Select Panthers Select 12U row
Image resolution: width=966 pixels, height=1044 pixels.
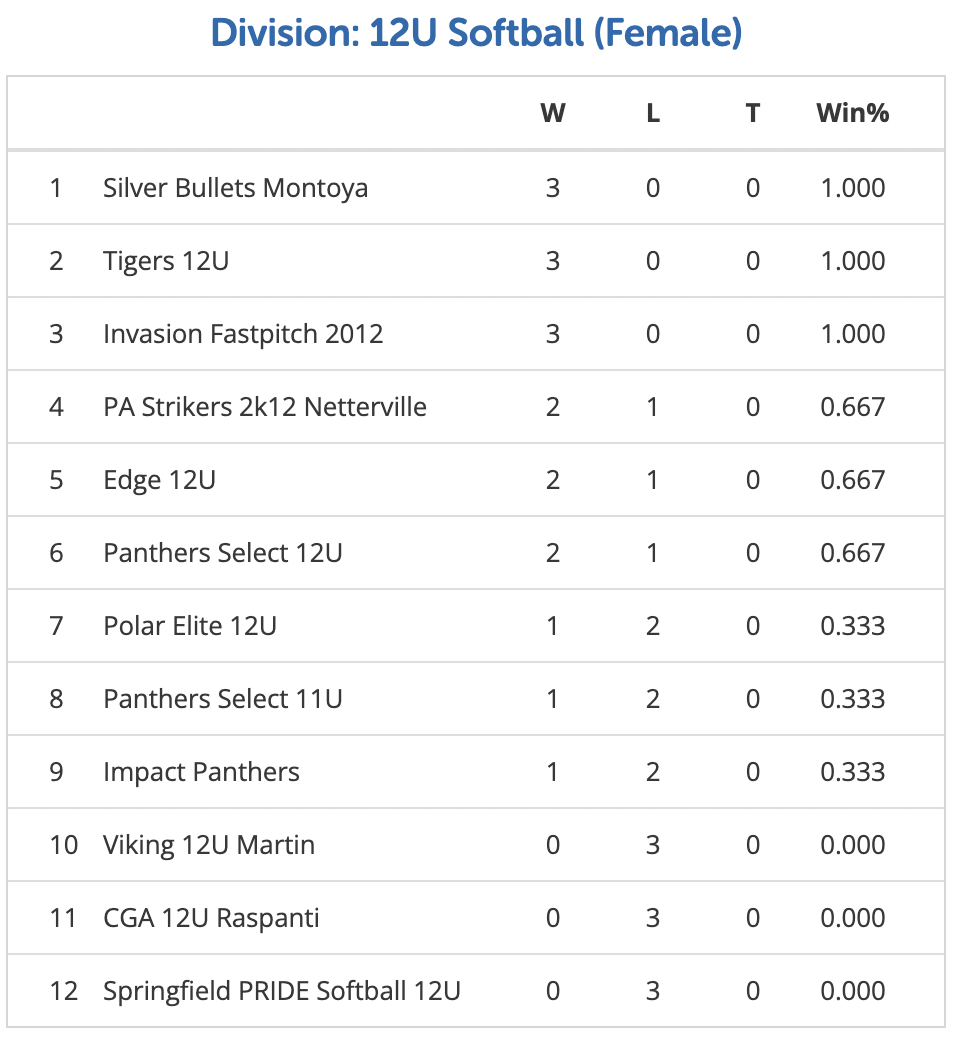(x=476, y=553)
